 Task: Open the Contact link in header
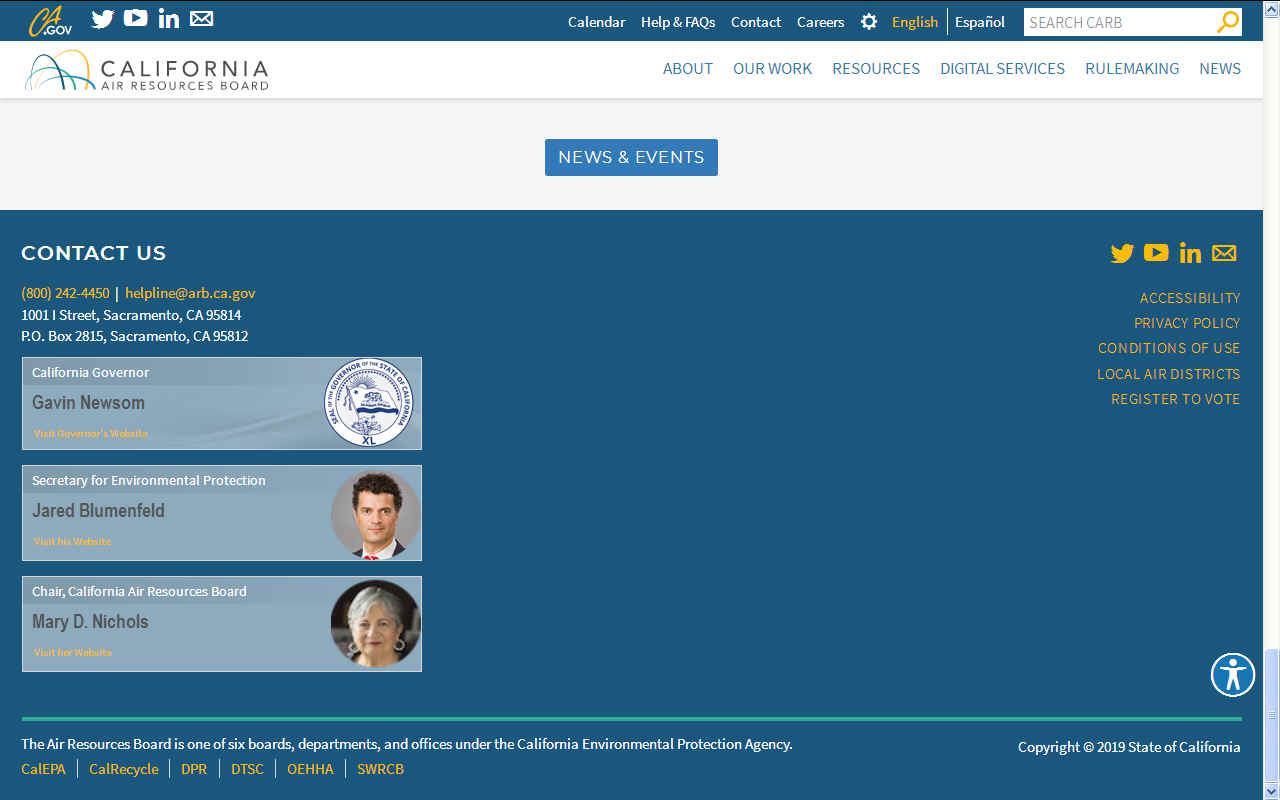coord(756,22)
